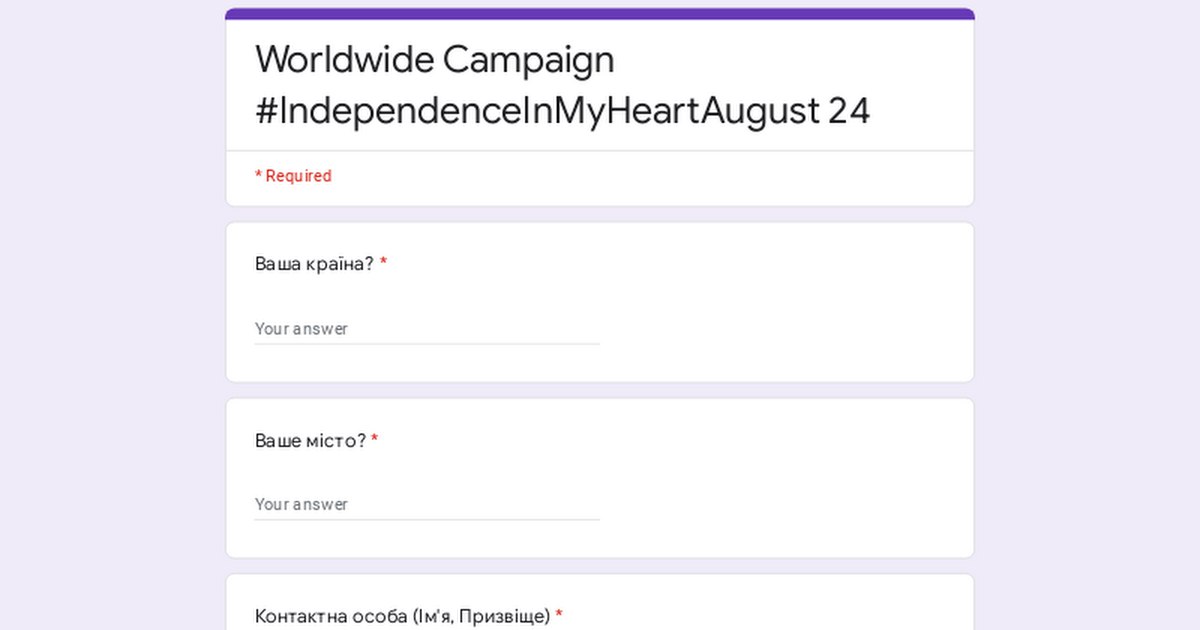This screenshot has width=1200, height=630.
Task: Click the divider line below the form title
Action: pyautogui.click(x=600, y=151)
